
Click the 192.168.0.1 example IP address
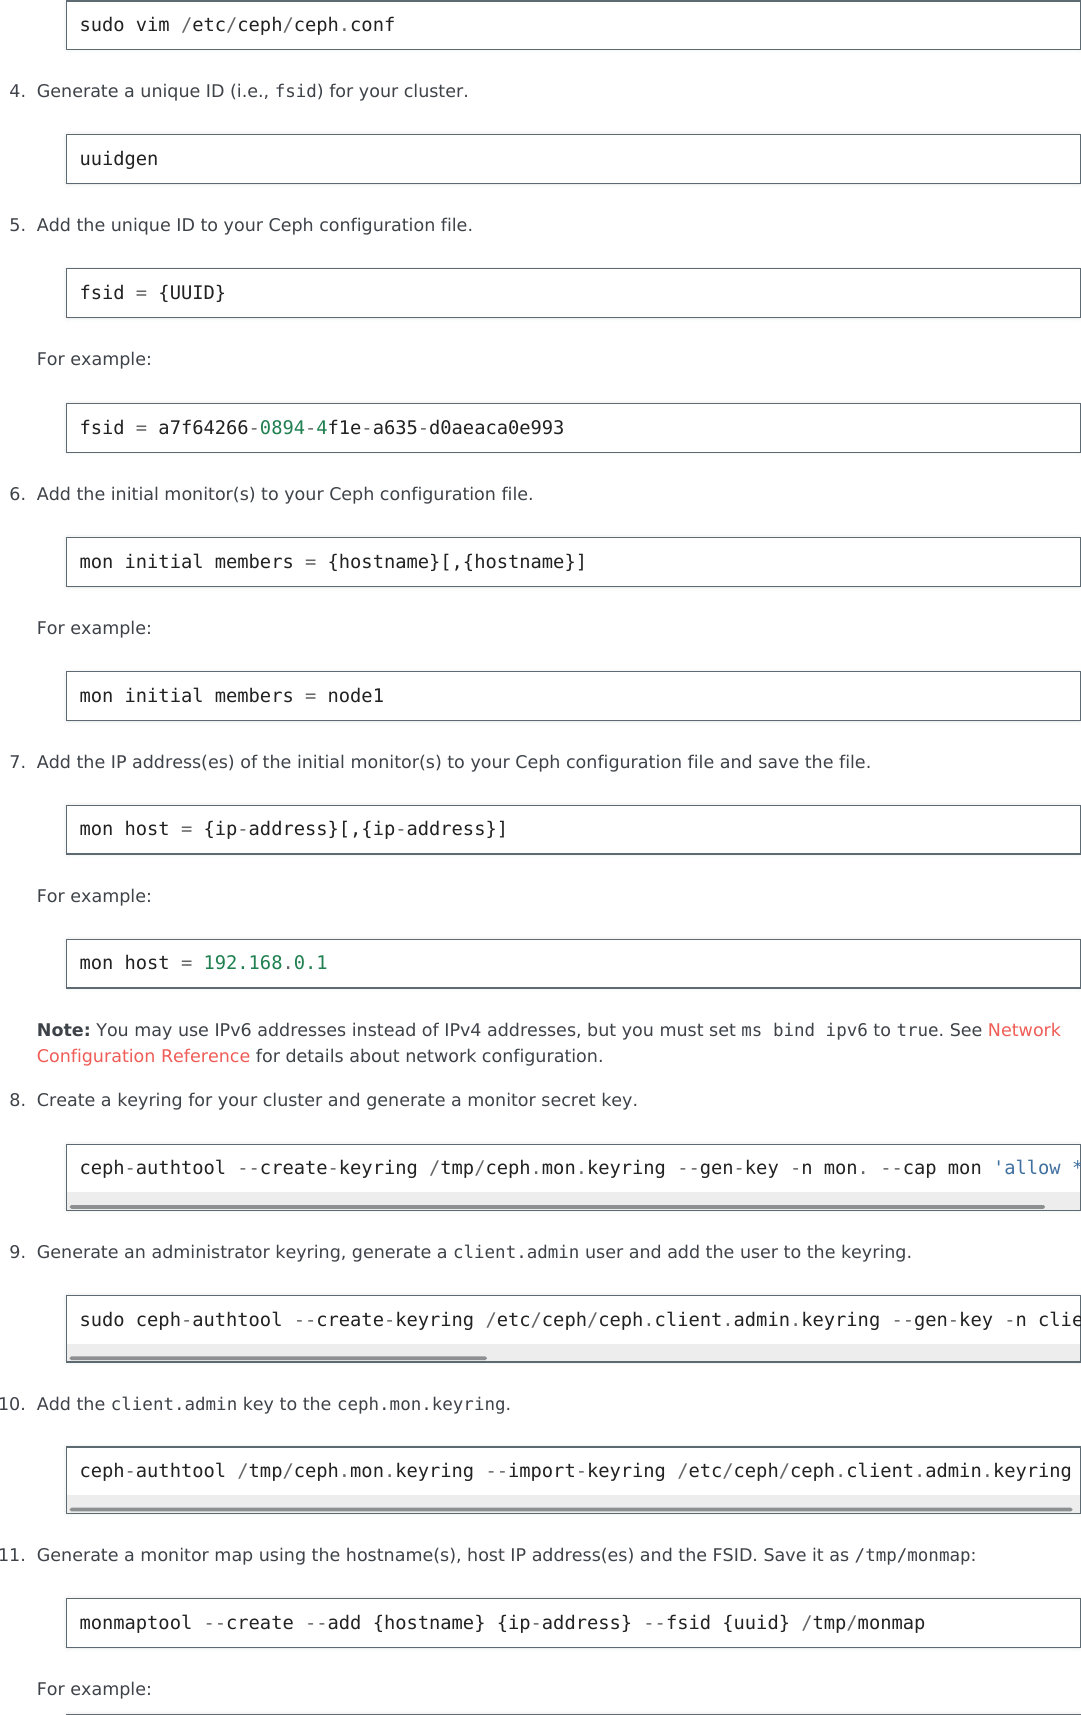[x=265, y=963]
